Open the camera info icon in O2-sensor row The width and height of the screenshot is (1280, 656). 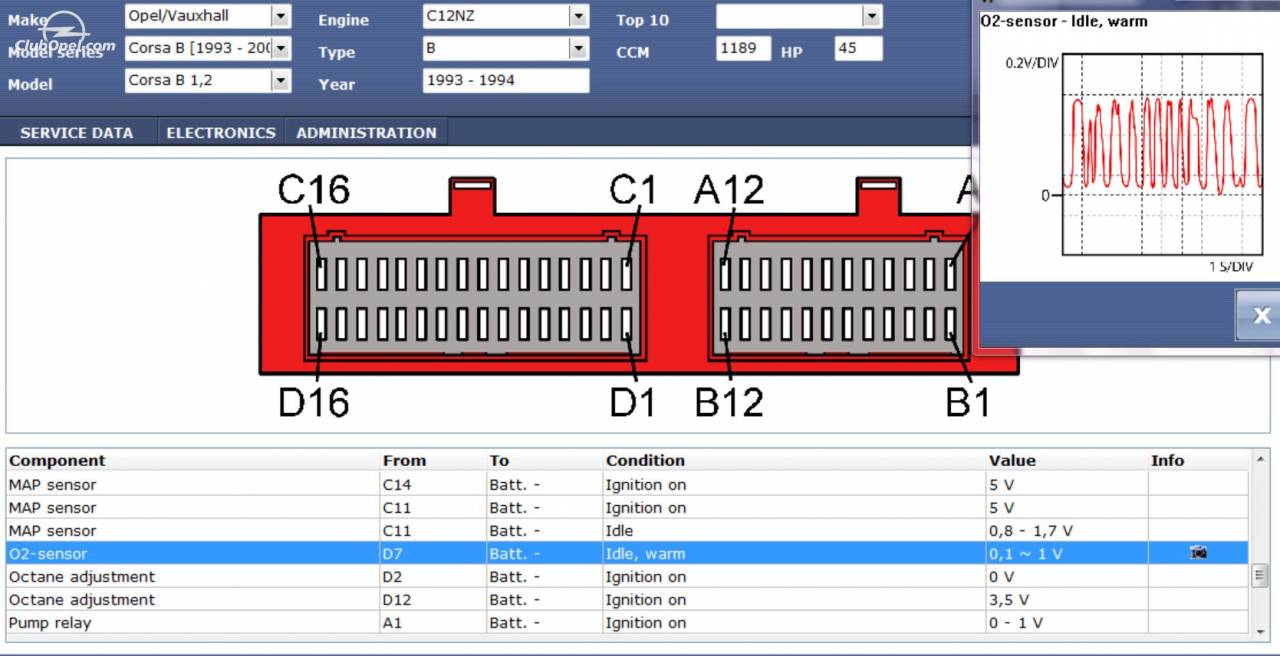(1198, 553)
